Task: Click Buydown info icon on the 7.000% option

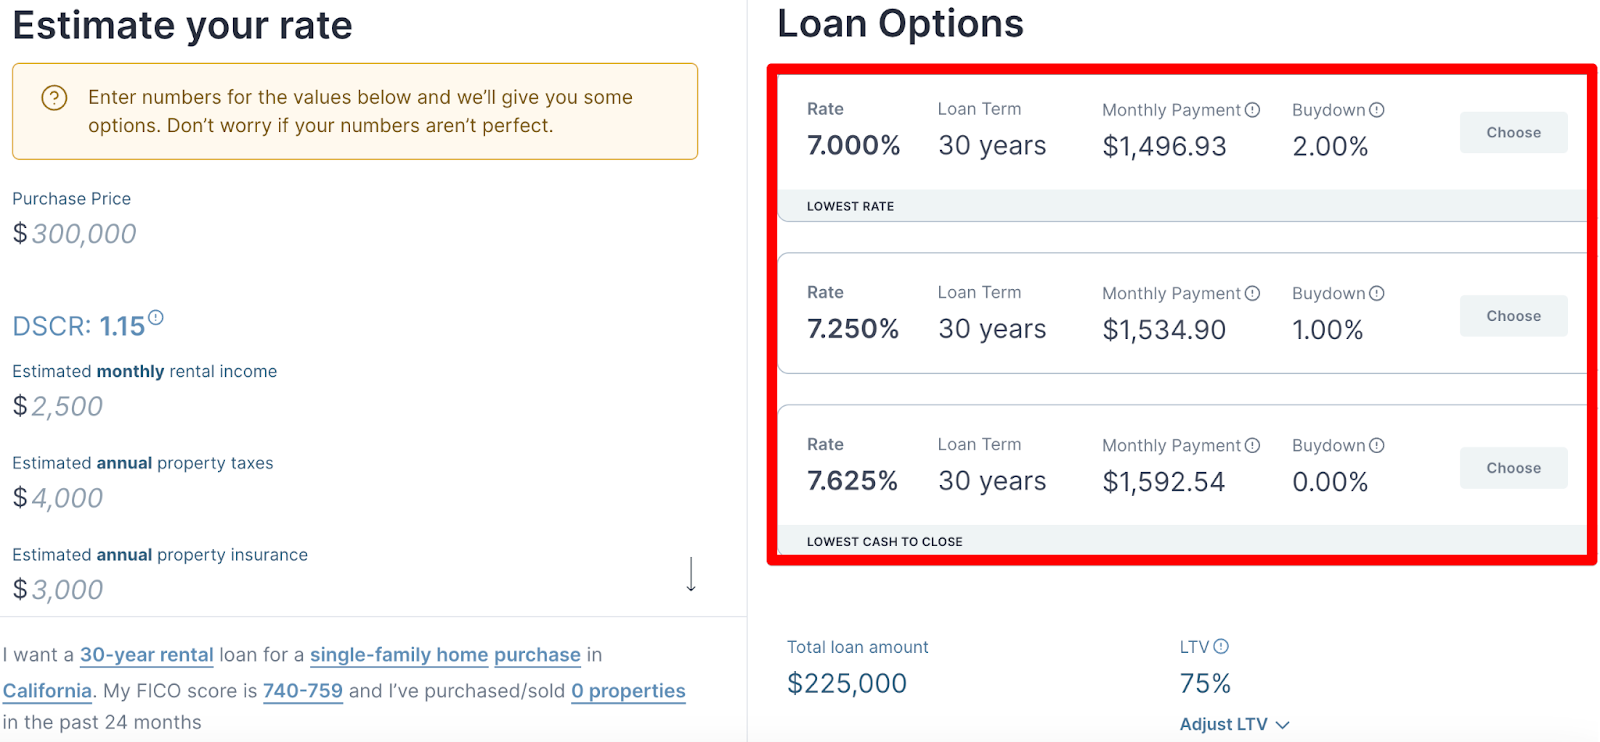Action: point(1378,110)
